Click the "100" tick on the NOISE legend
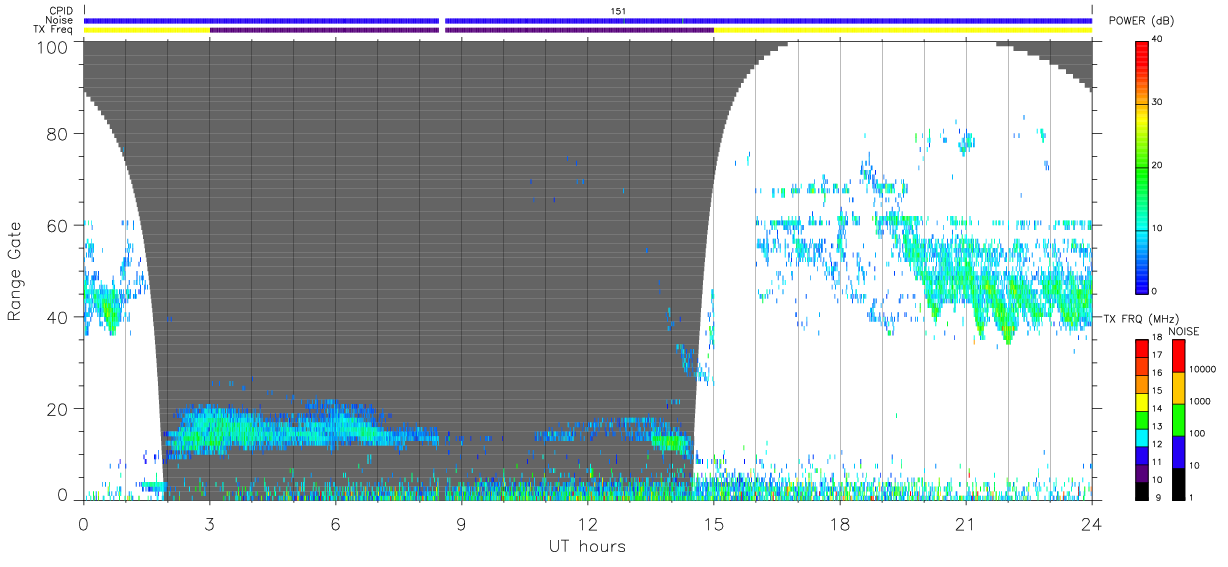Screen dimensions: 1228x567 [x=1196, y=433]
